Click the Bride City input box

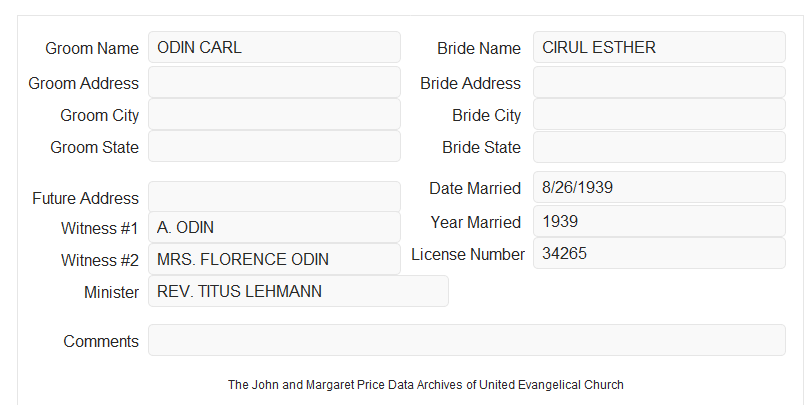659,114
